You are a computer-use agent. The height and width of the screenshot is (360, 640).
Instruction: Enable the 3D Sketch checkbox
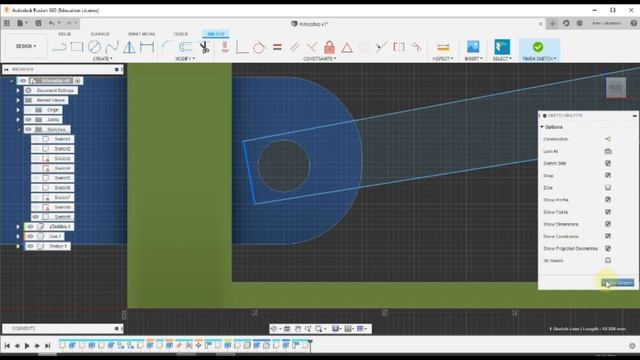click(x=608, y=260)
